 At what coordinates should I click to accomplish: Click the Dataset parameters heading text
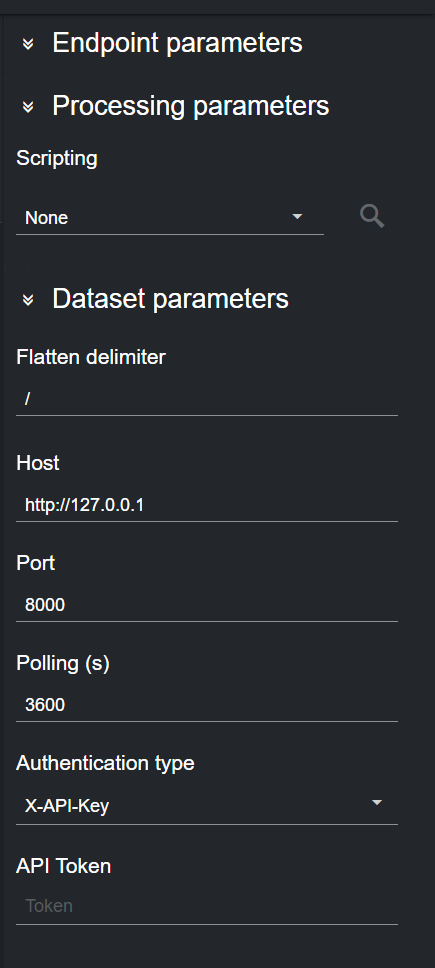[x=170, y=299]
